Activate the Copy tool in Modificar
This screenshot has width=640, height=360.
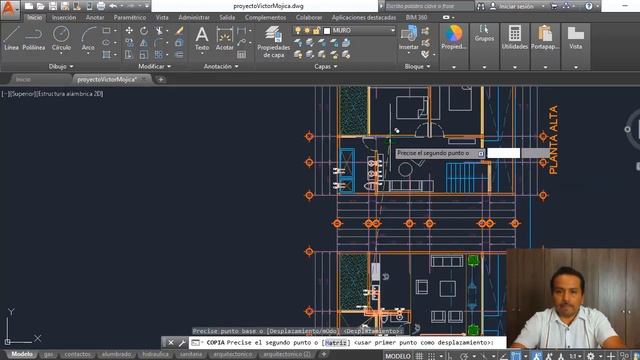129,42
